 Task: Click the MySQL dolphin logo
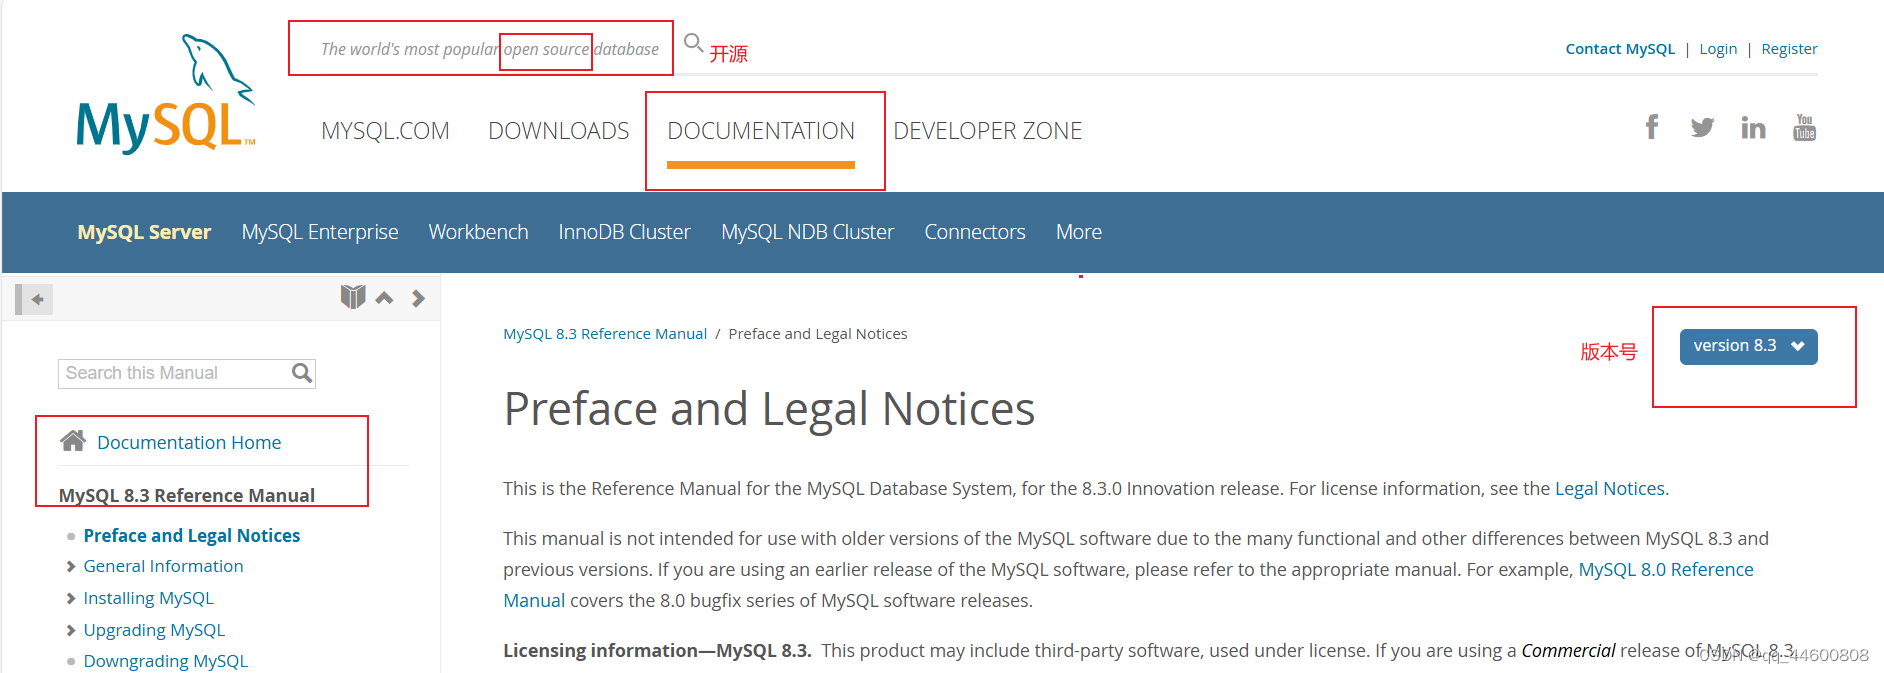(x=166, y=94)
